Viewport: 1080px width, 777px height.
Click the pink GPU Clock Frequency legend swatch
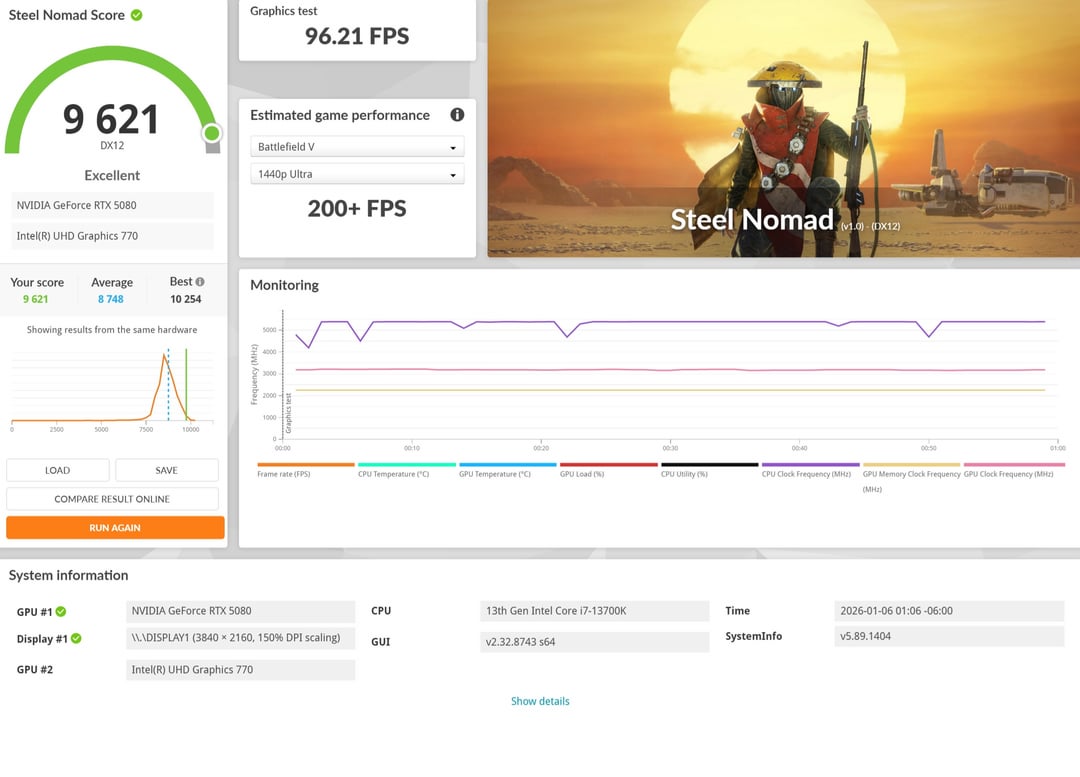tap(1012, 465)
